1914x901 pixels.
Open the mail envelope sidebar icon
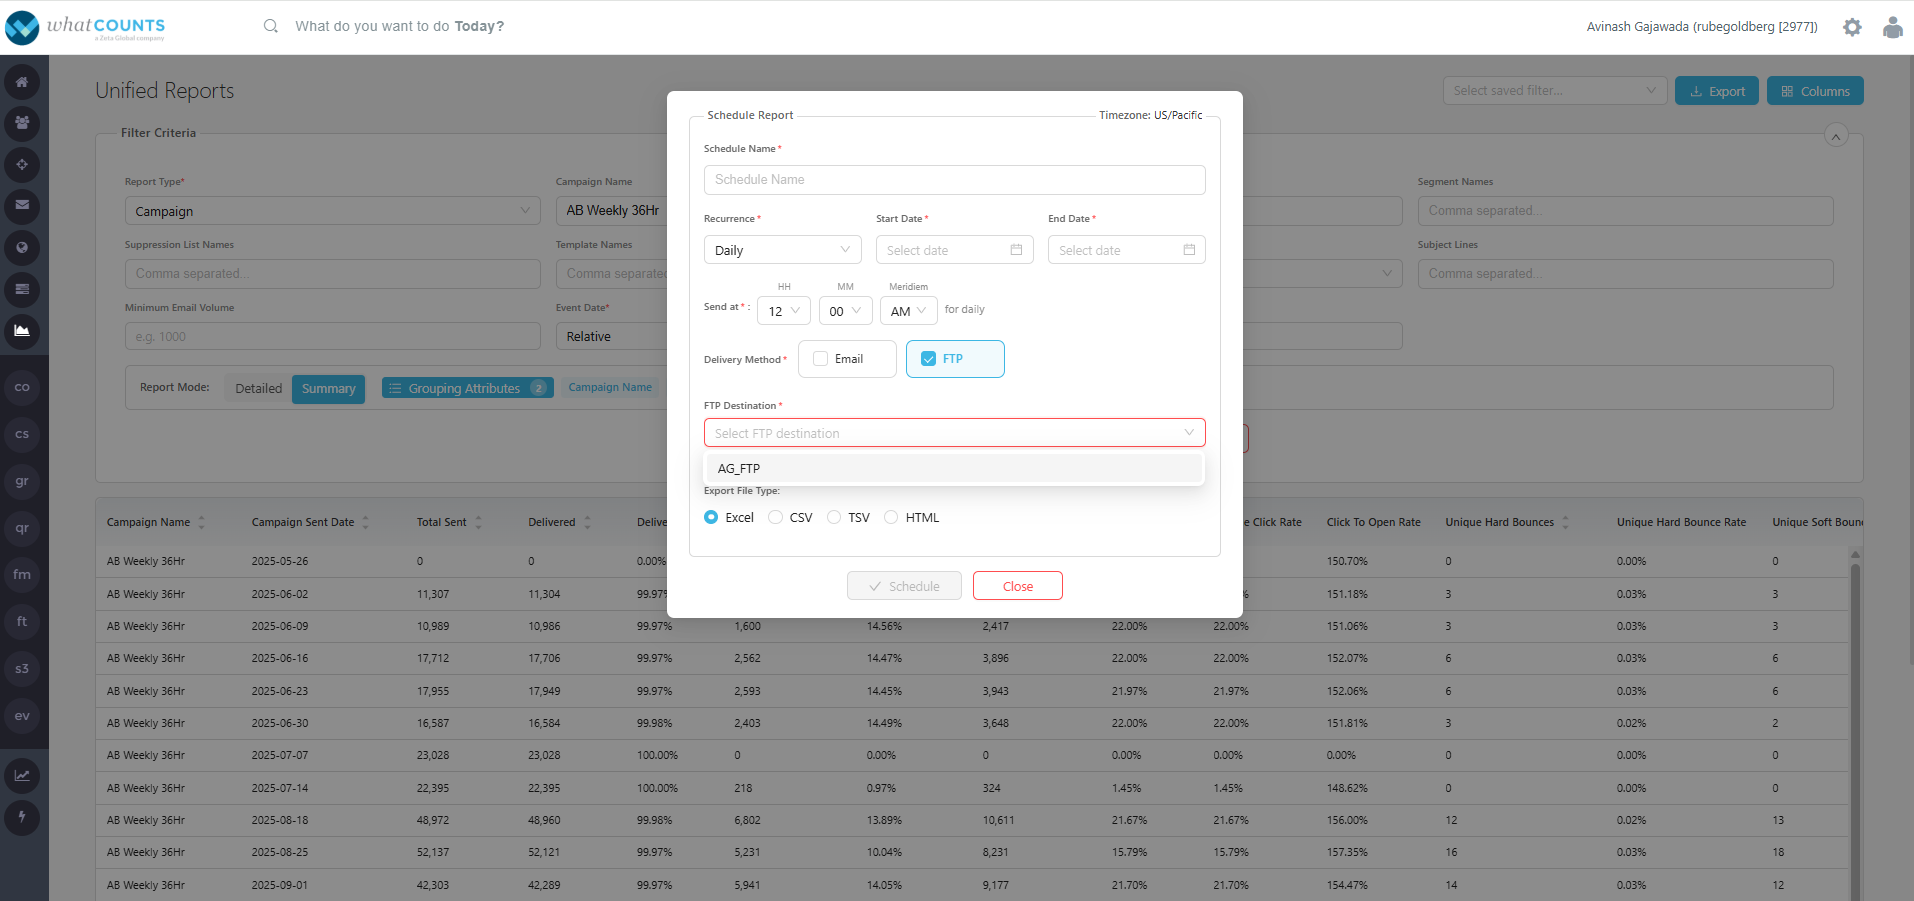[22, 205]
